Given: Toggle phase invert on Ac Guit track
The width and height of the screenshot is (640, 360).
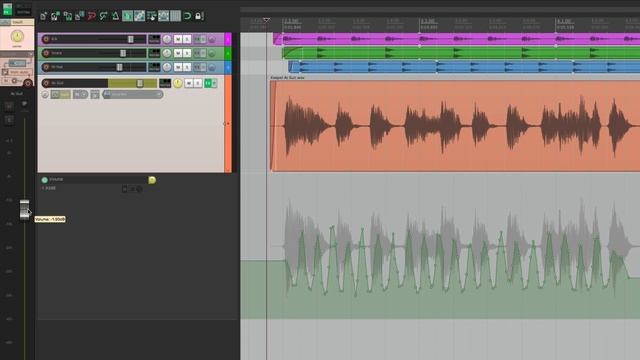Looking at the screenshot, I should 45,95.
